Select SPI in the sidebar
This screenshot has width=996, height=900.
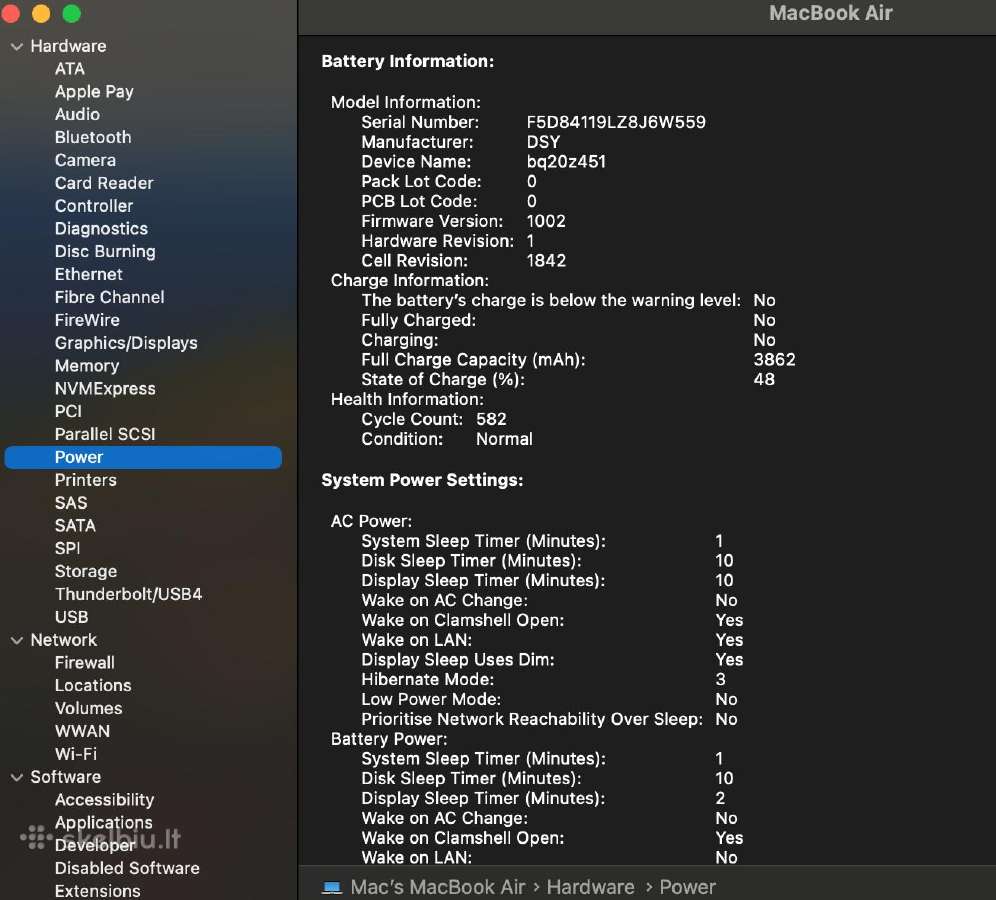coord(68,549)
